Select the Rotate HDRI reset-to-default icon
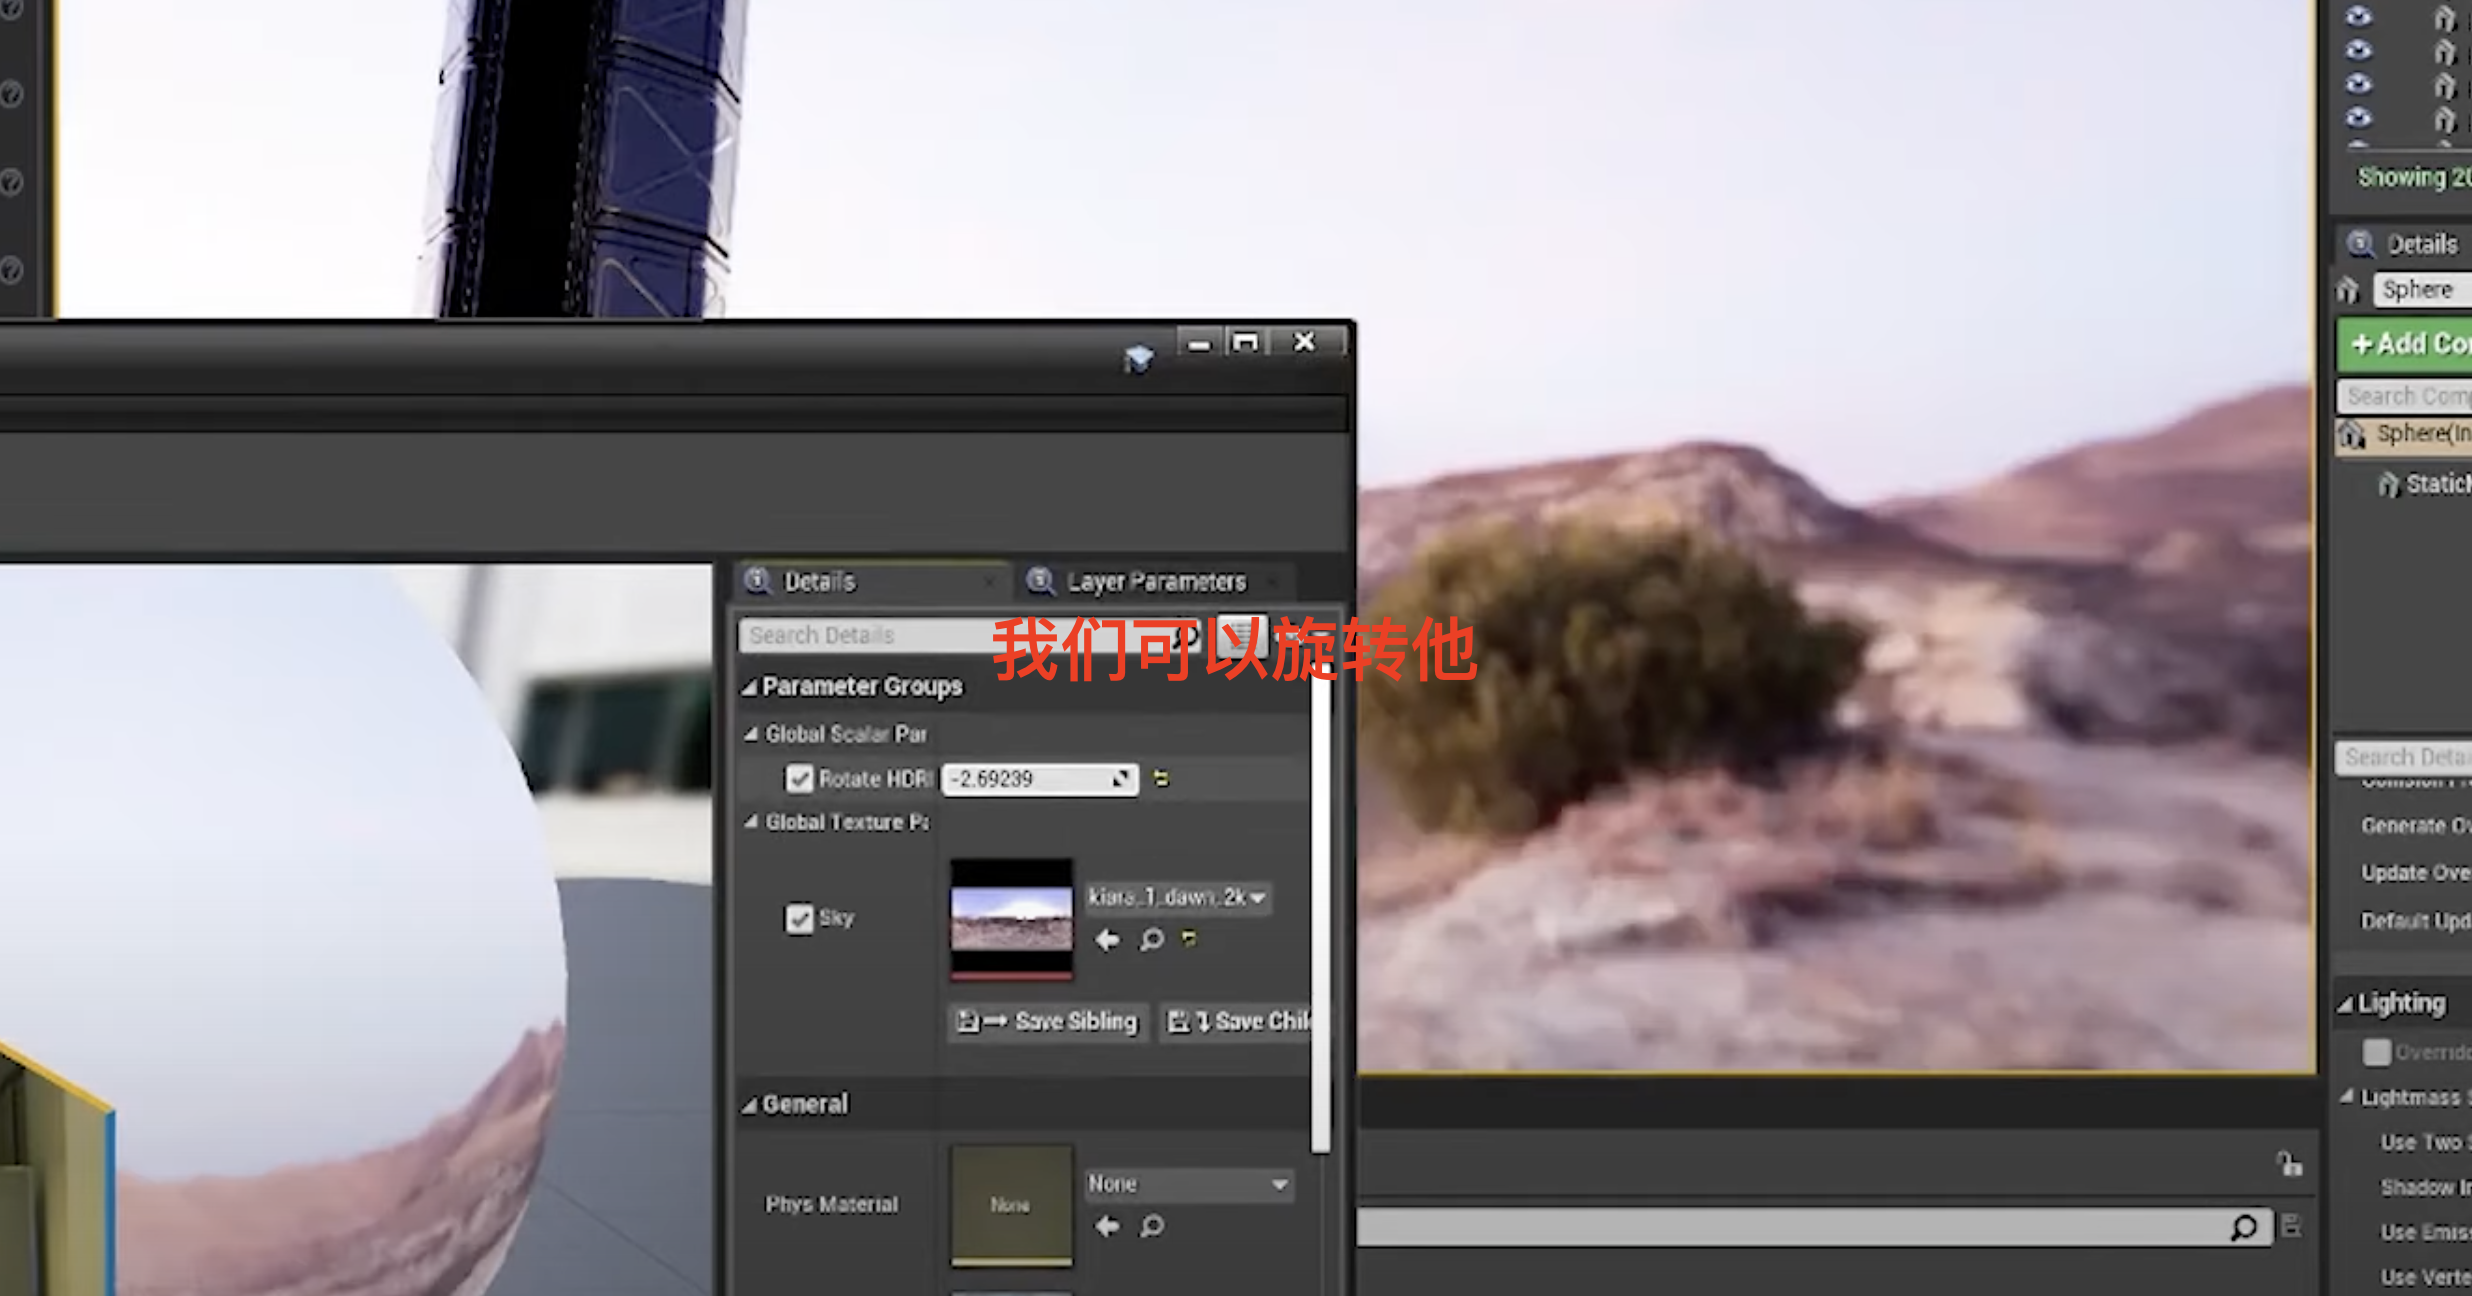Image resolution: width=2472 pixels, height=1296 pixels. [x=1160, y=779]
